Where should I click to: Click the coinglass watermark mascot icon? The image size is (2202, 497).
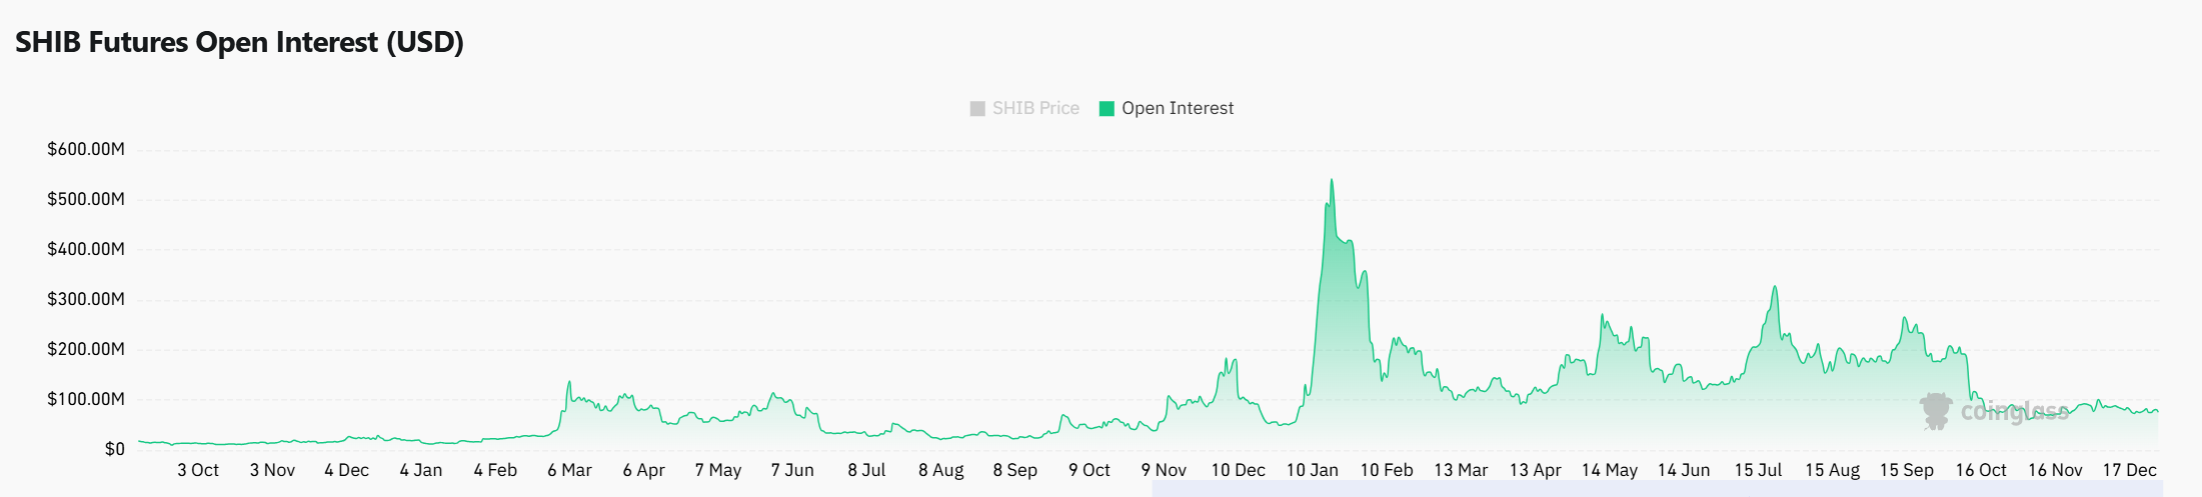coord(1936,411)
